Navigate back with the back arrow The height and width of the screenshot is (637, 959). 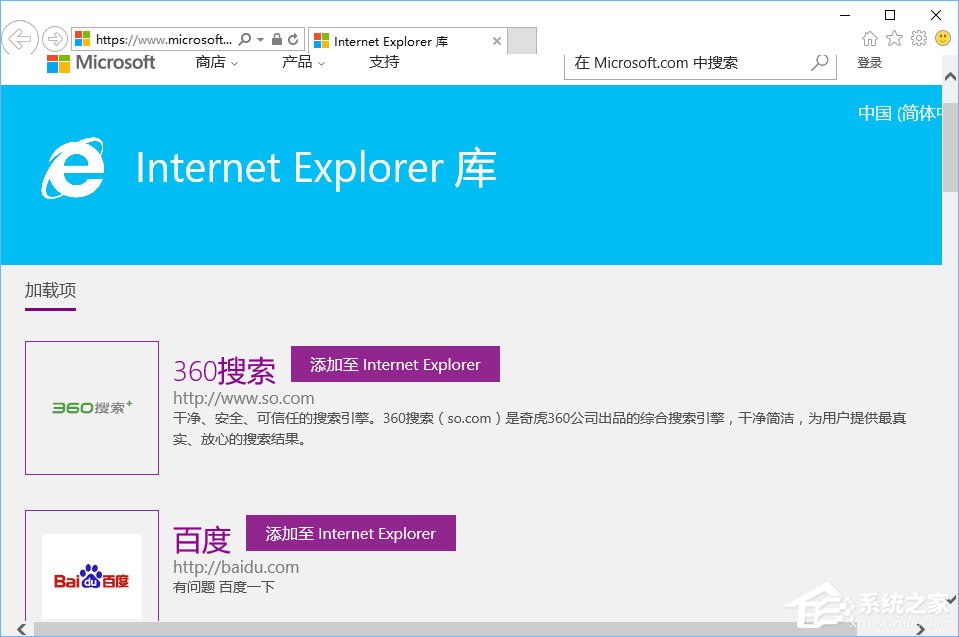20,38
